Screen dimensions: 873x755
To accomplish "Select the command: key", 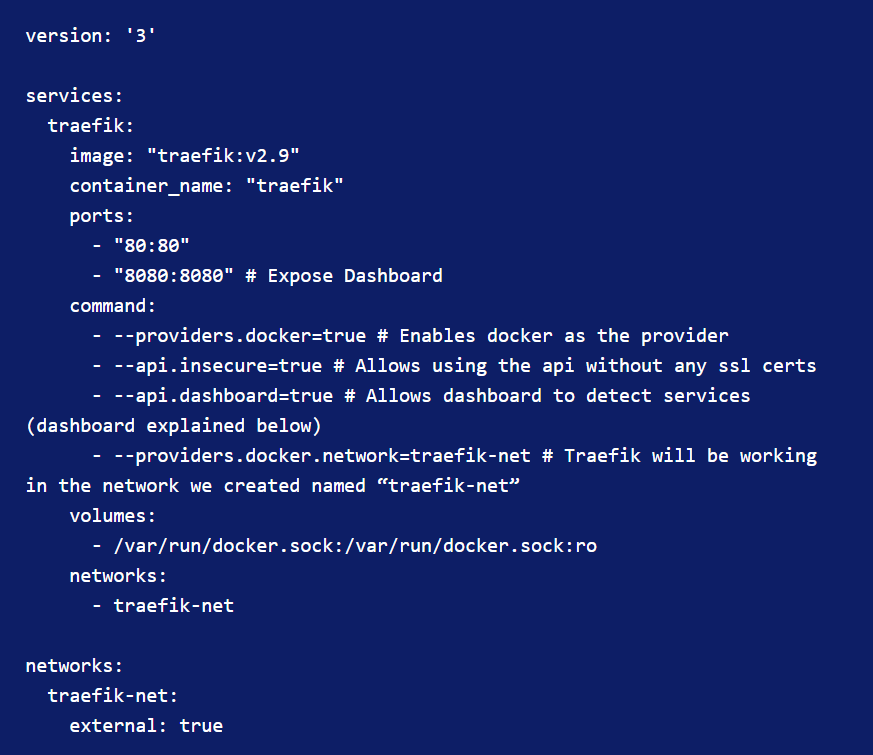I will tap(112, 306).
